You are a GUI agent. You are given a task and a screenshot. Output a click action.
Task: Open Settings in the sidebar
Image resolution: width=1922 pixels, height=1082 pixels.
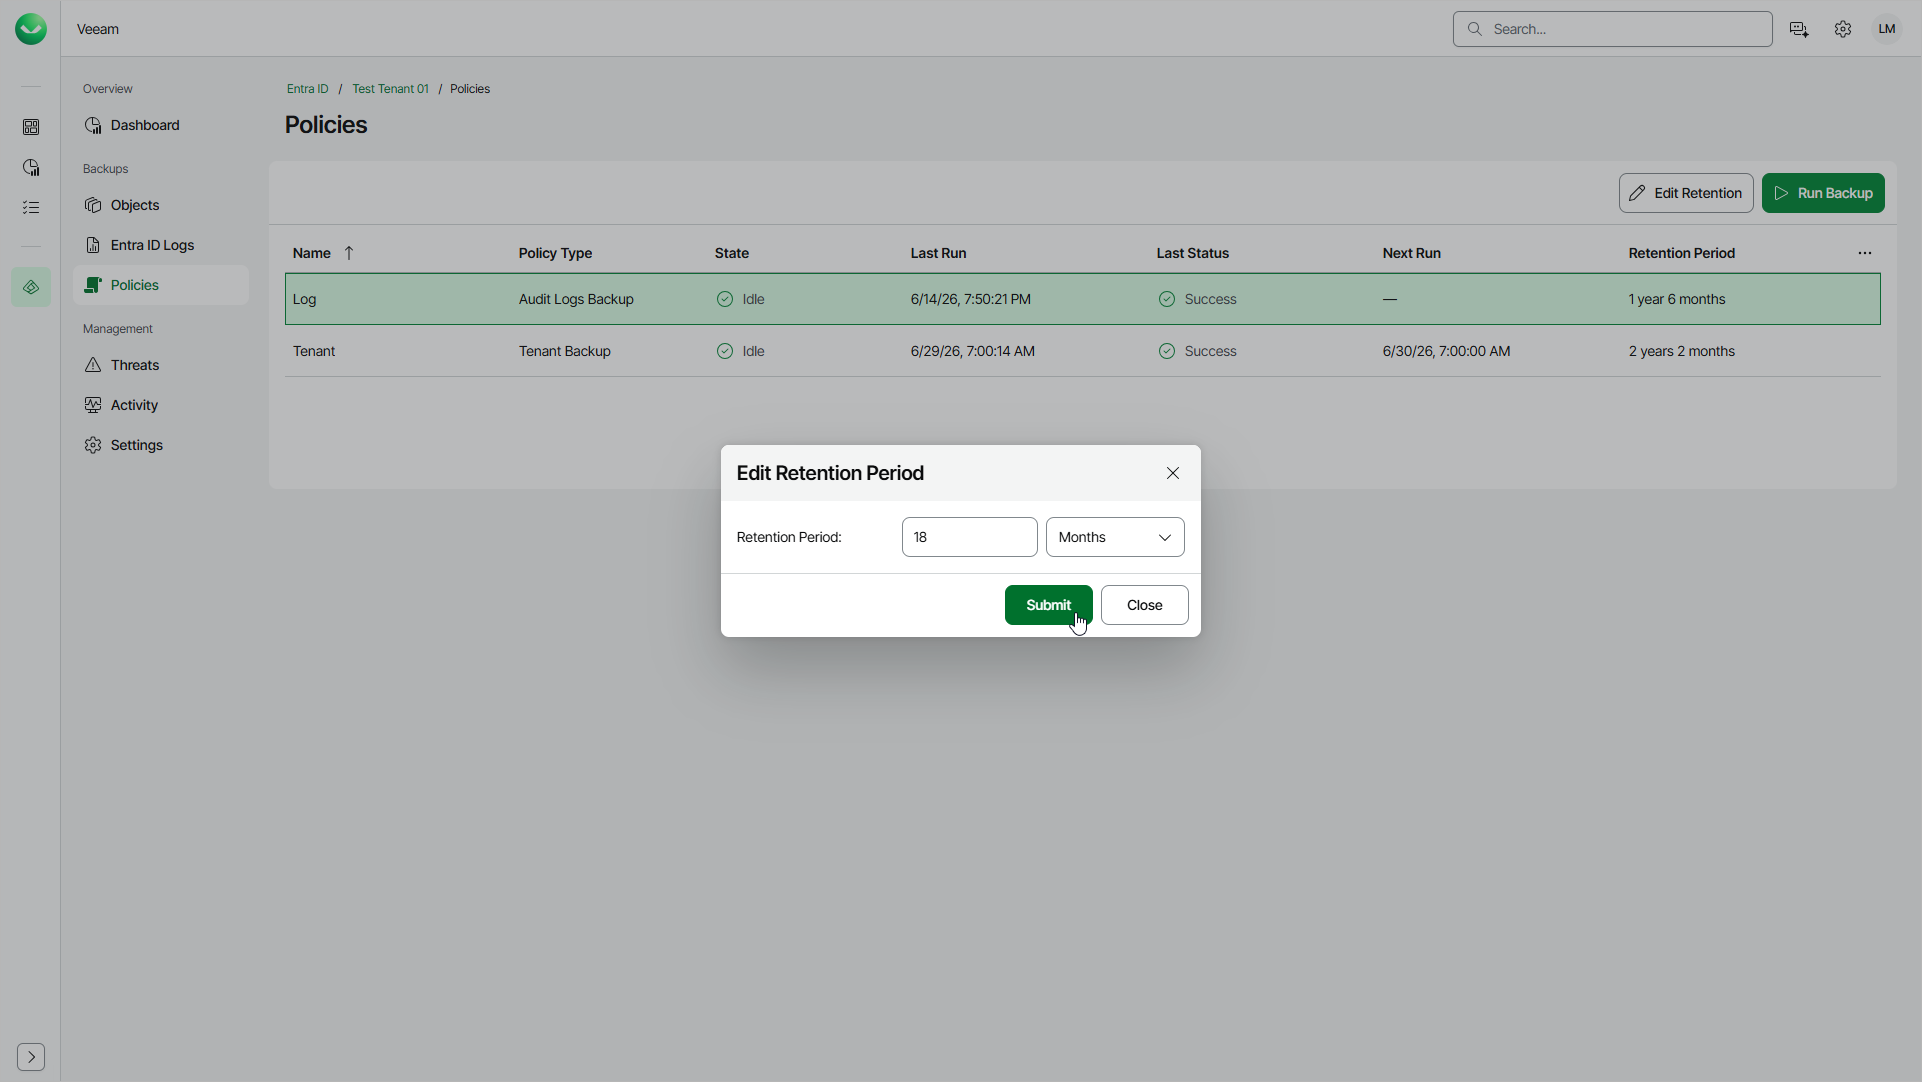[161, 445]
